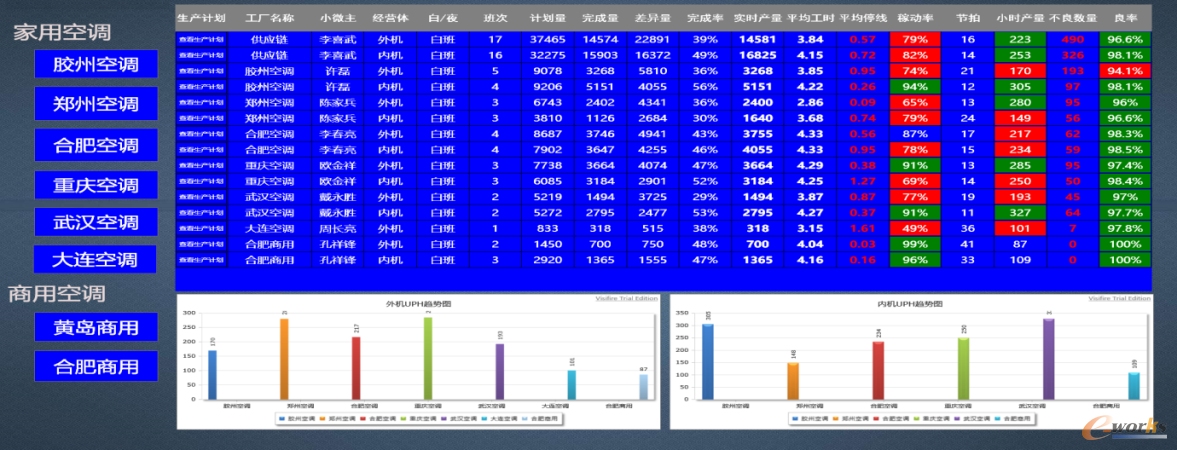Click 查看生产计划 in the 计划量 2920 row
This screenshot has width=1177, height=450.
[x=201, y=259]
